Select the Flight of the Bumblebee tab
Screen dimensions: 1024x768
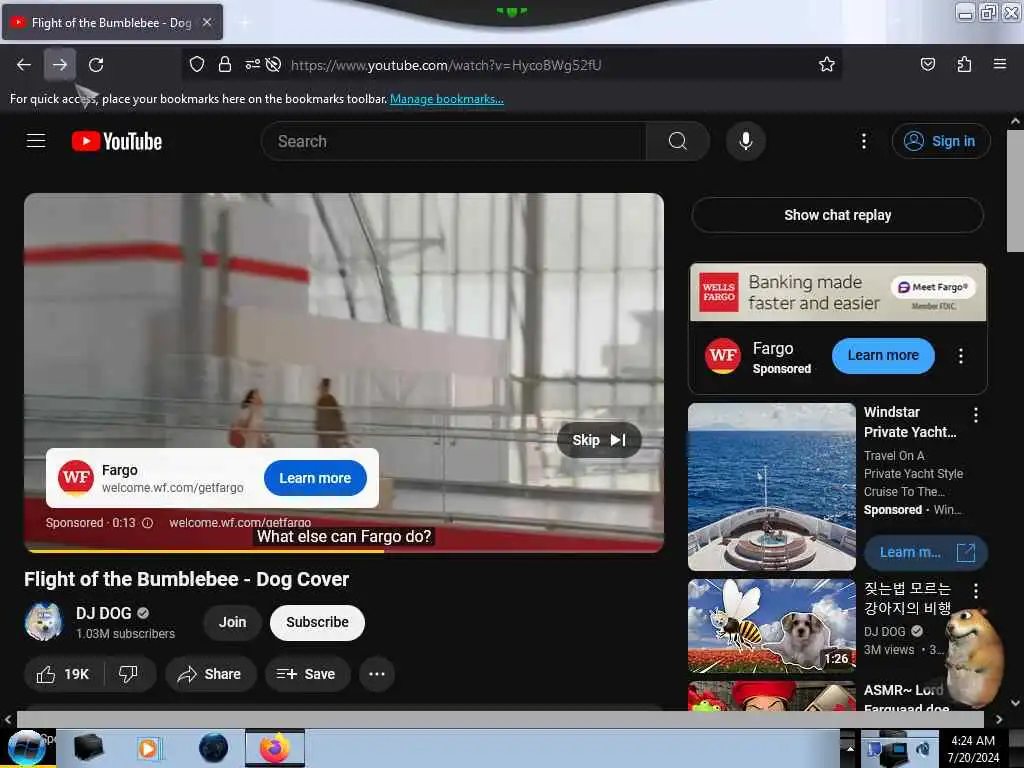(112, 22)
